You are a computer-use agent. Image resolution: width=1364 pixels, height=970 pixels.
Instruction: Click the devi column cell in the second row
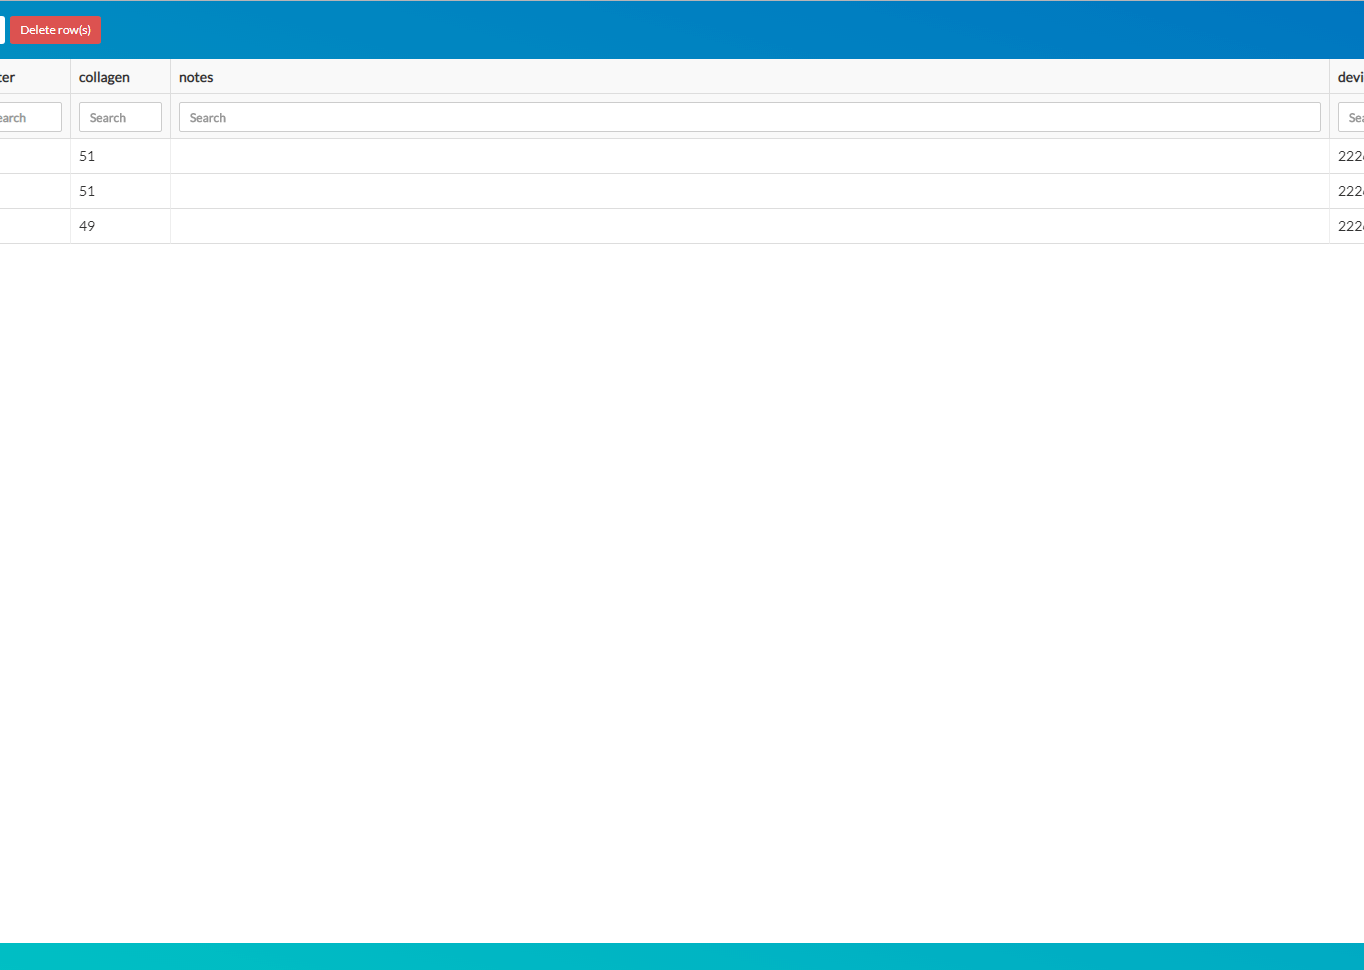coord(1350,191)
